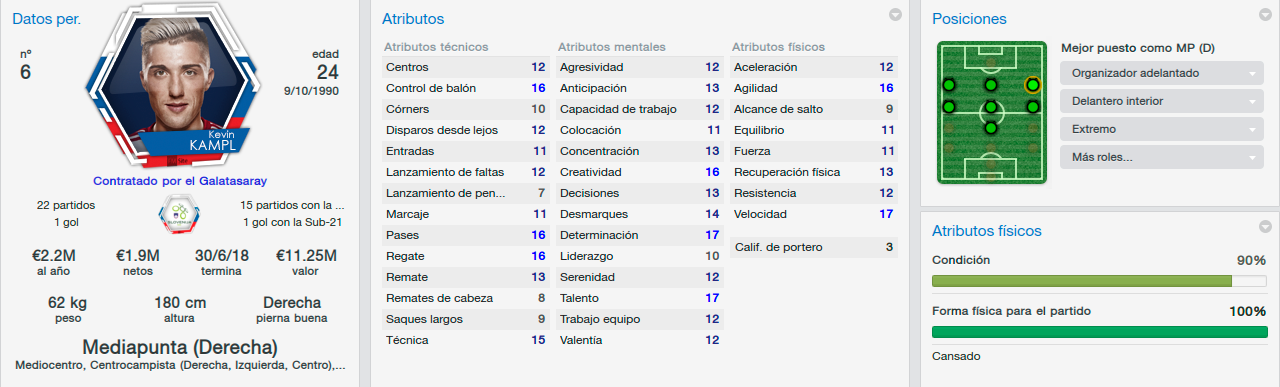
Task: Click the Atributos panel title
Action: point(413,19)
